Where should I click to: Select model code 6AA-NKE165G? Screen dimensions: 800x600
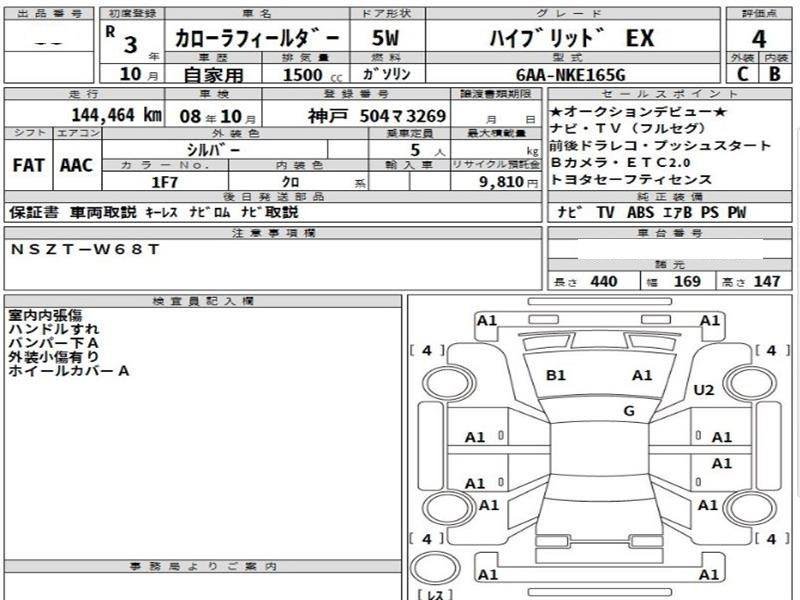(x=570, y=75)
